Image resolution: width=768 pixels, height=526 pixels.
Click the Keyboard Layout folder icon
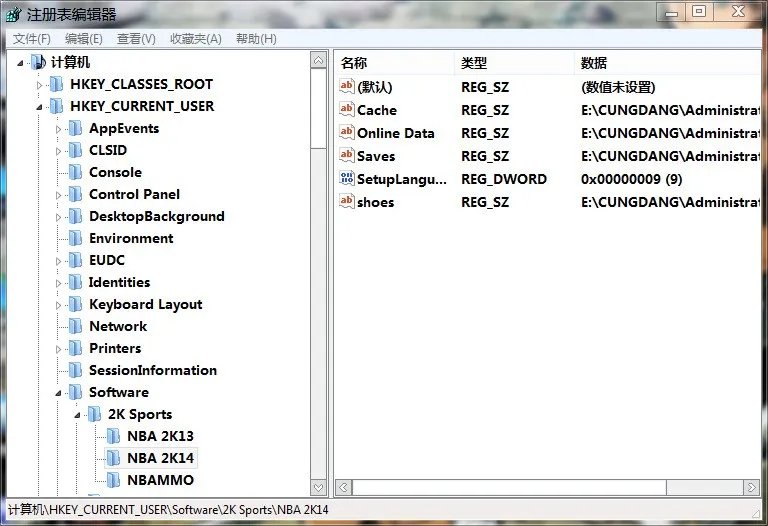coord(75,305)
